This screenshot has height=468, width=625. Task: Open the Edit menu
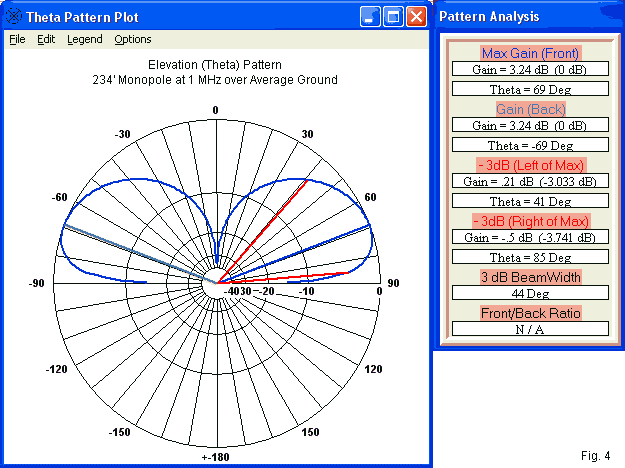[x=46, y=39]
